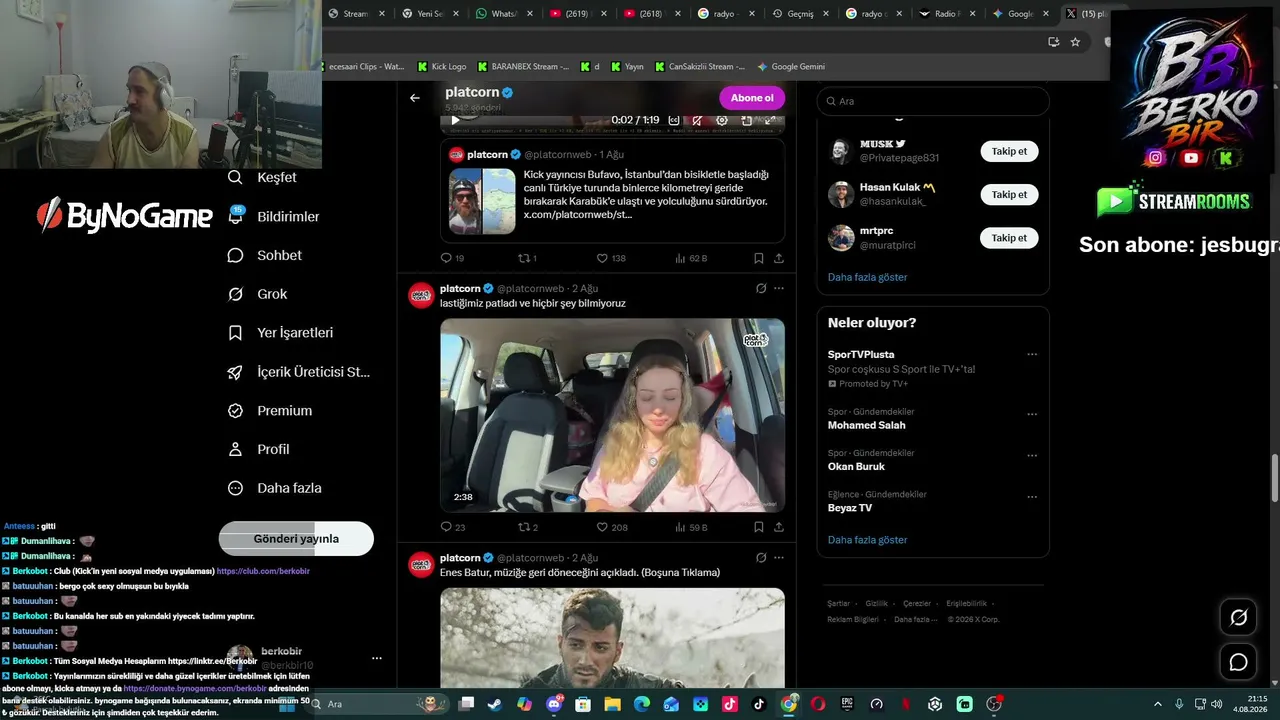Switch to the Radio browser tab
The height and width of the screenshot is (720, 1280).
point(946,14)
